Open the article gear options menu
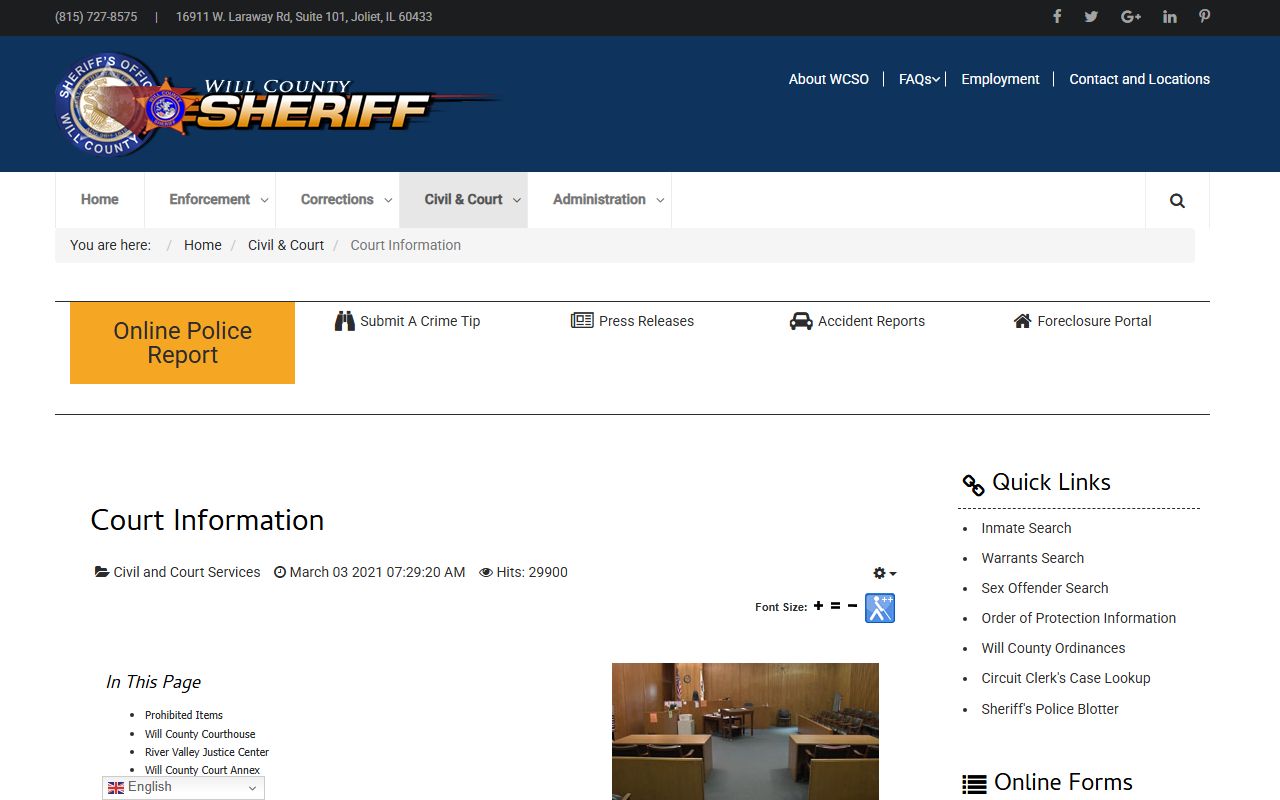This screenshot has height=800, width=1280. (x=885, y=573)
